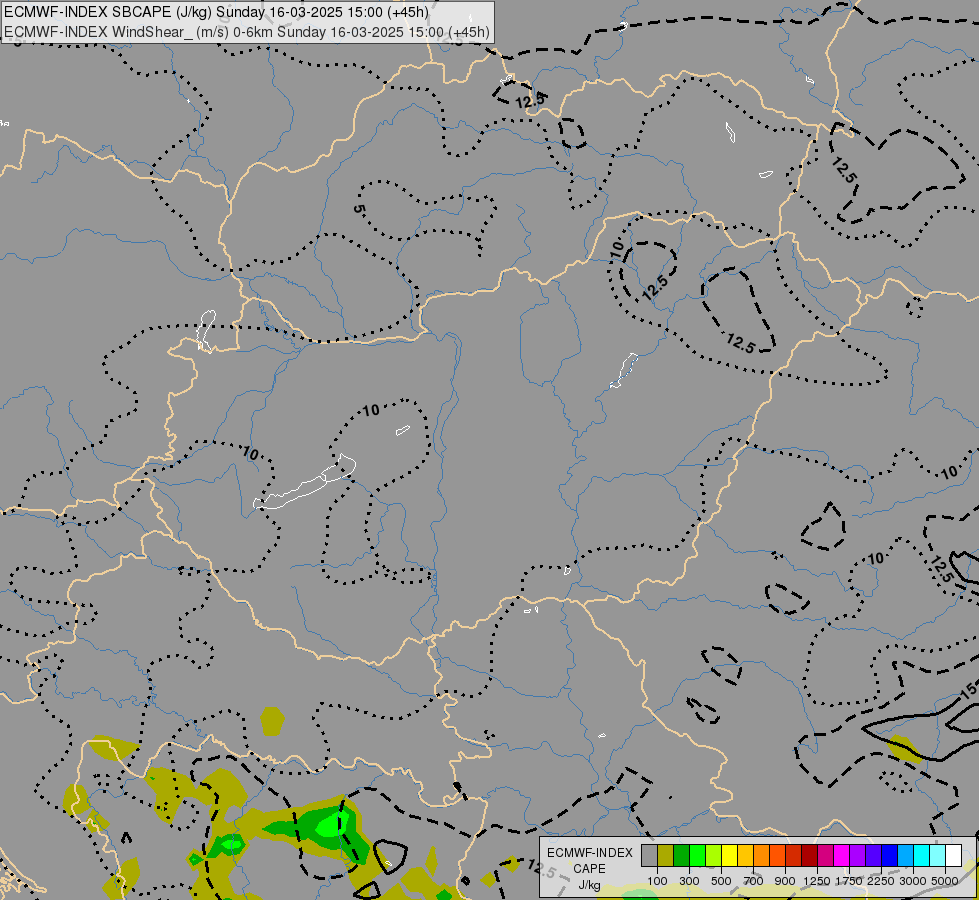Viewport: 979px width, 900px height.
Task: Click the 1750 value under the legend
Action: [x=849, y=881]
